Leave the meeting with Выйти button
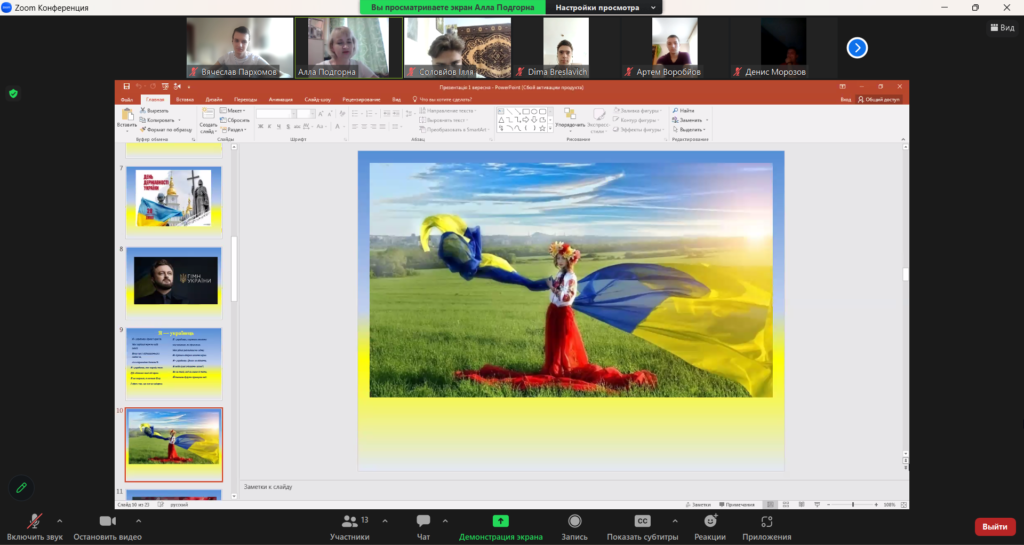Screen dimensions: 1024x545 click(x=995, y=527)
